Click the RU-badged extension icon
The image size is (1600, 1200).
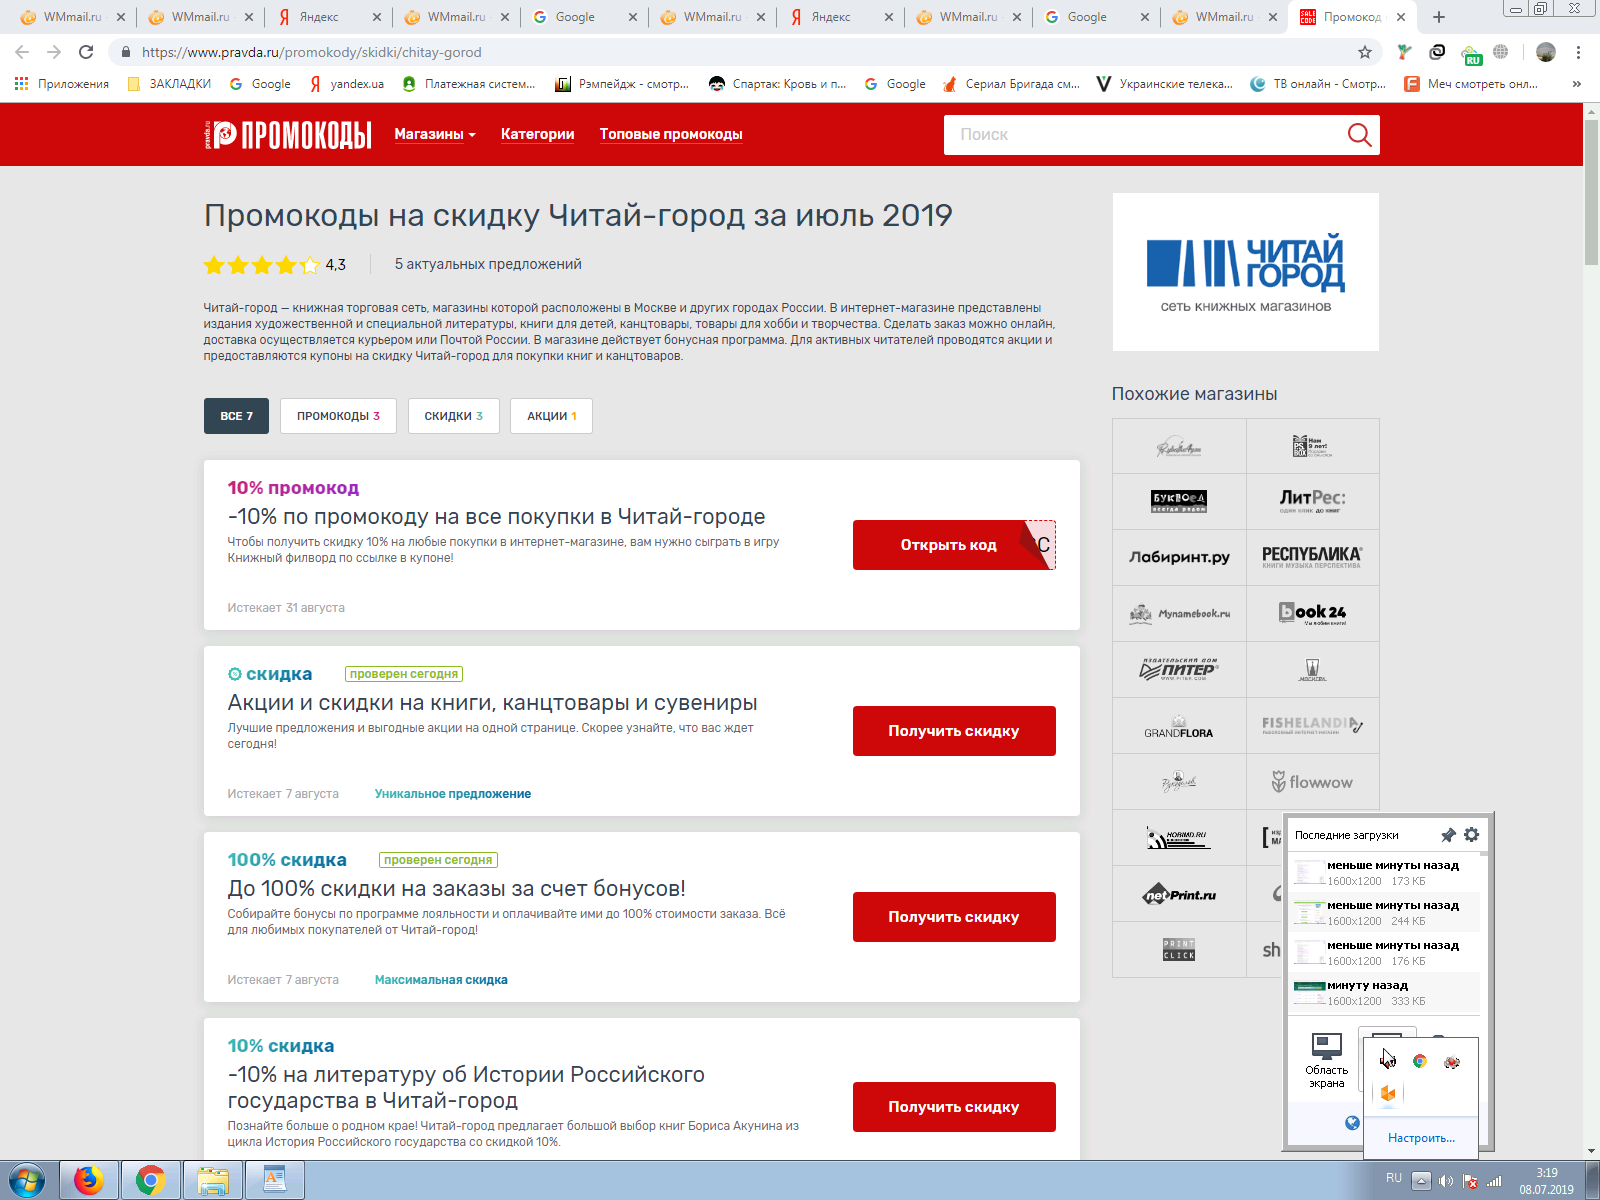pyautogui.click(x=1471, y=54)
